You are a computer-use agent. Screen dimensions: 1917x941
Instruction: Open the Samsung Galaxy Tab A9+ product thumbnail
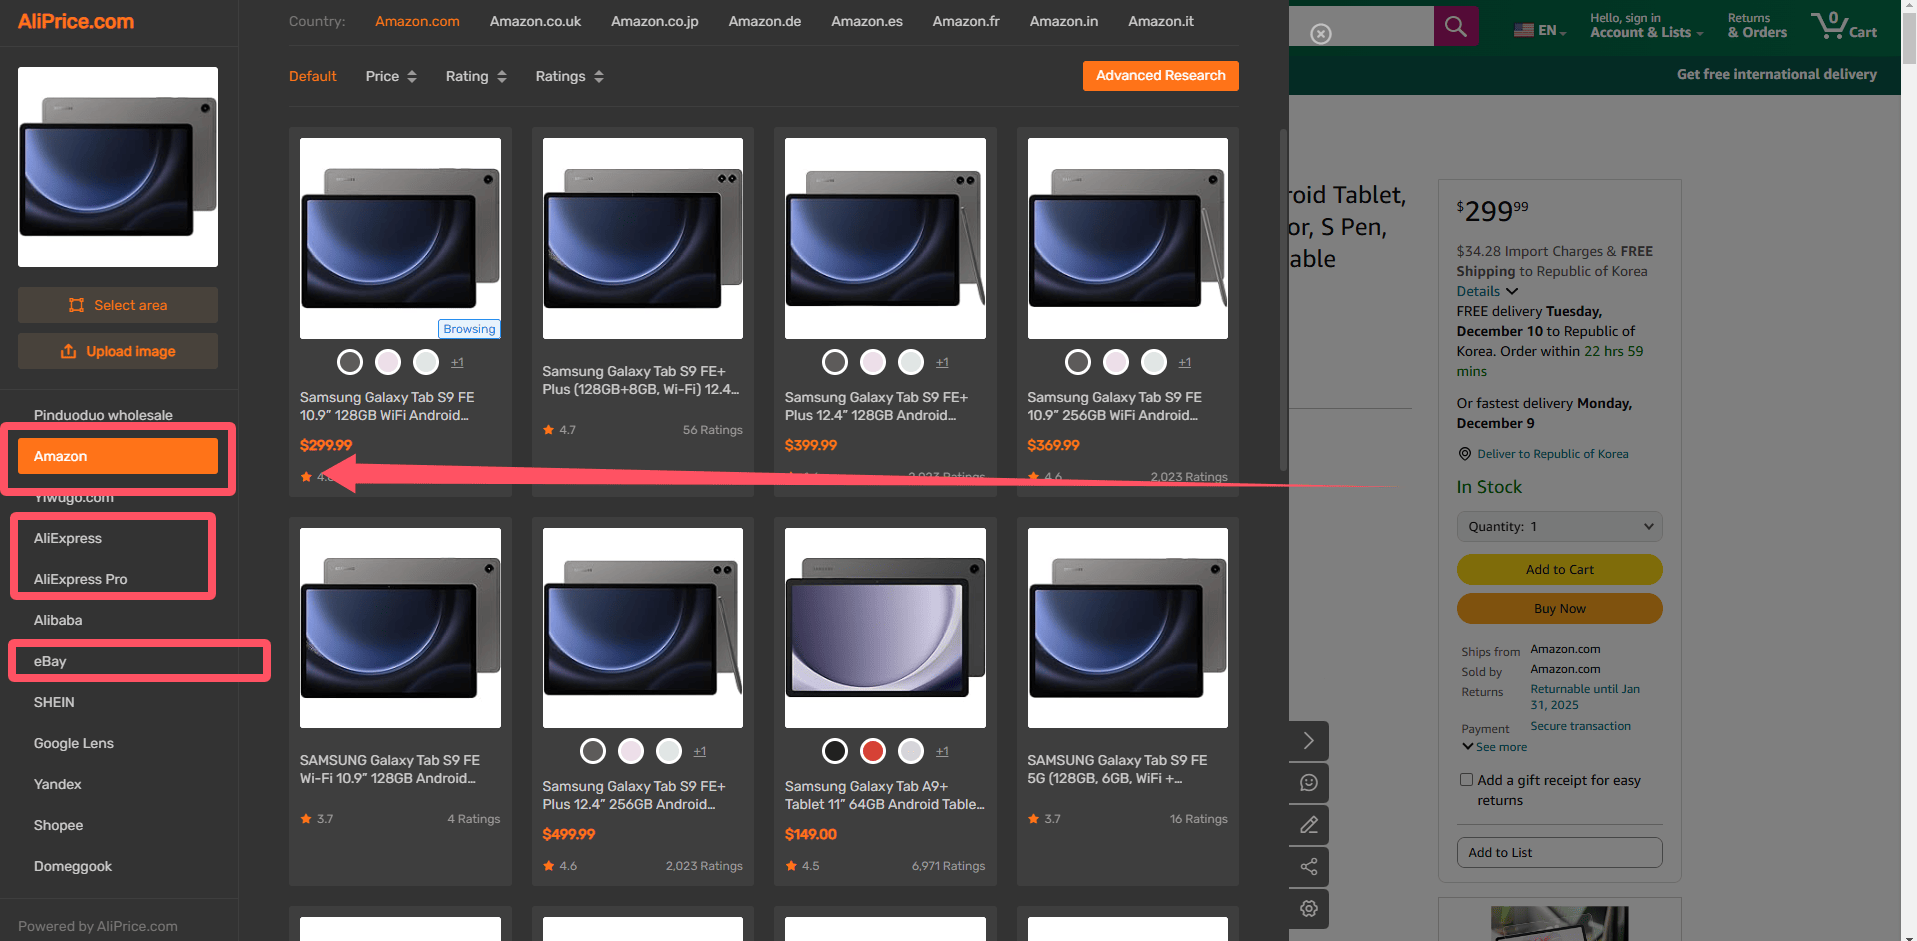[x=885, y=628]
